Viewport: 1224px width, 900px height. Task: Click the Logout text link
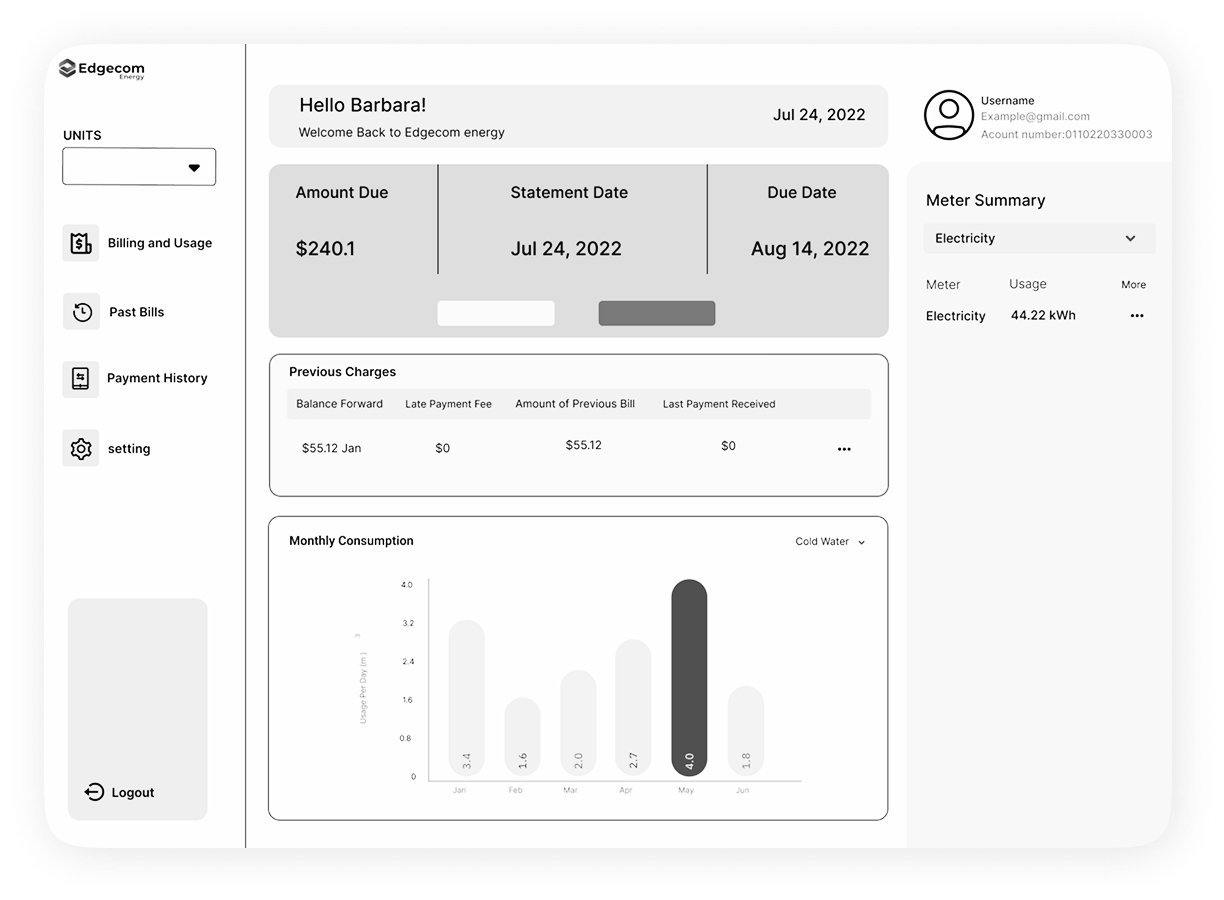(133, 793)
